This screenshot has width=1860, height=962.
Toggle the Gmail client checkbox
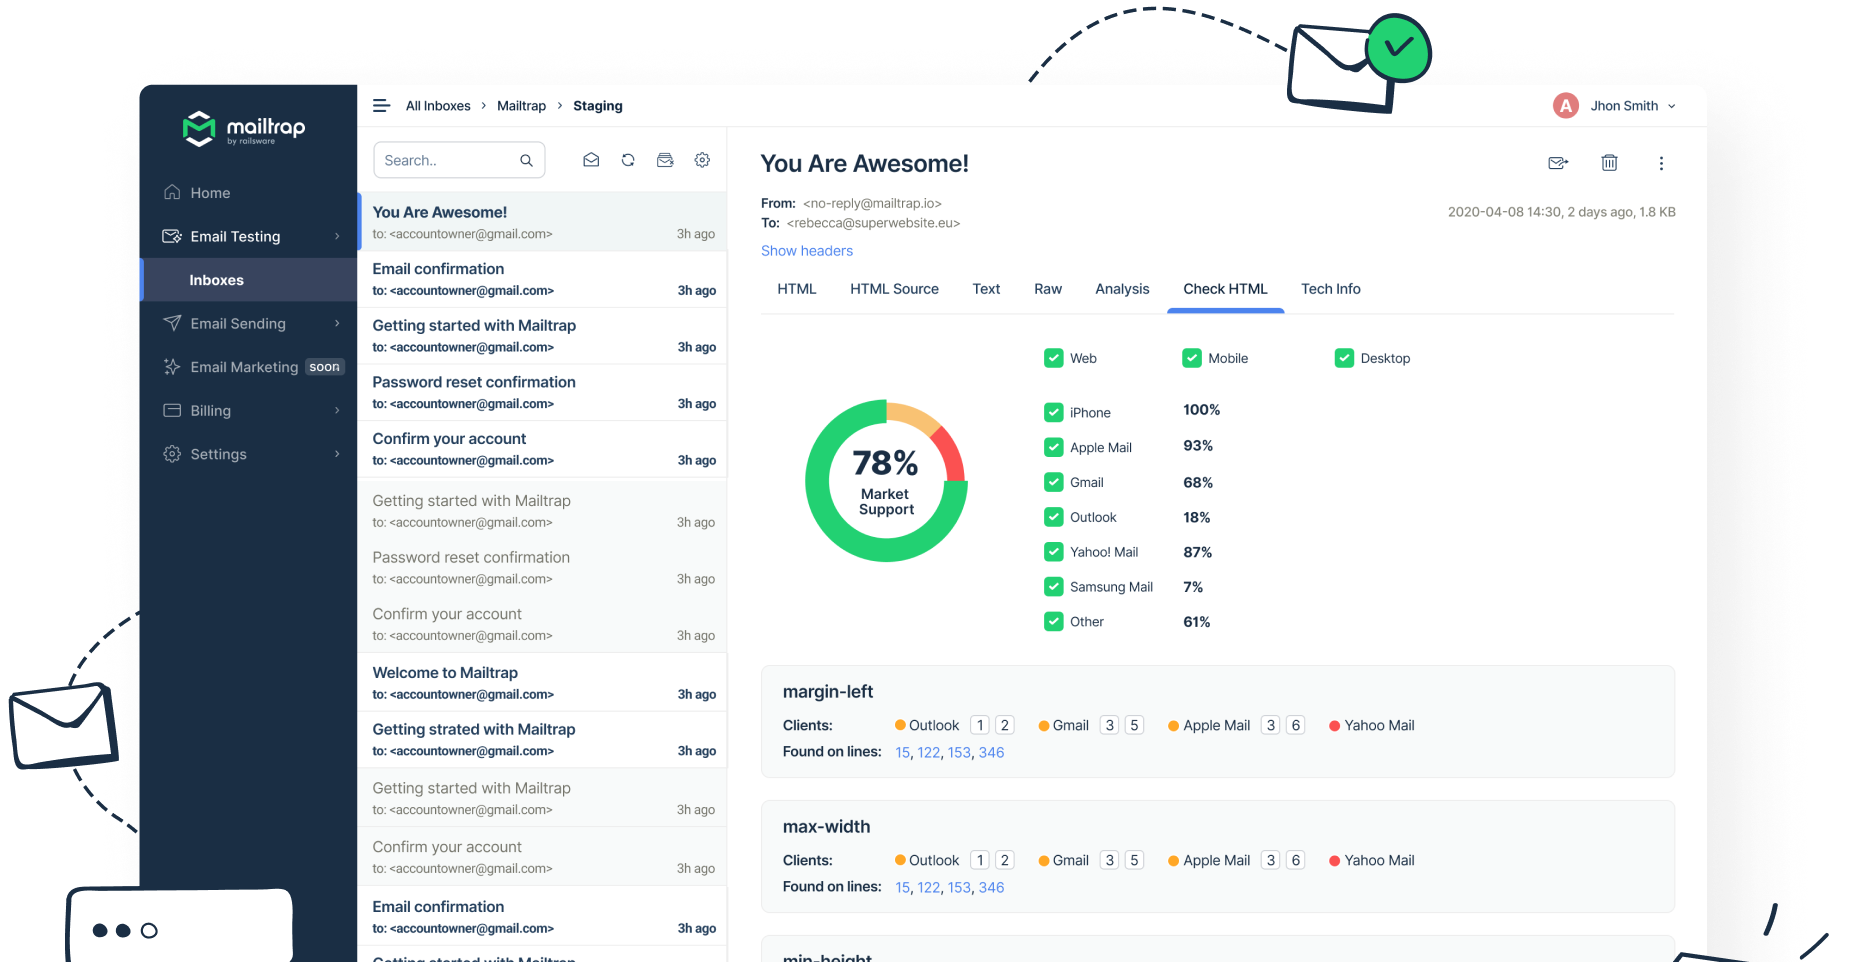pyautogui.click(x=1053, y=482)
